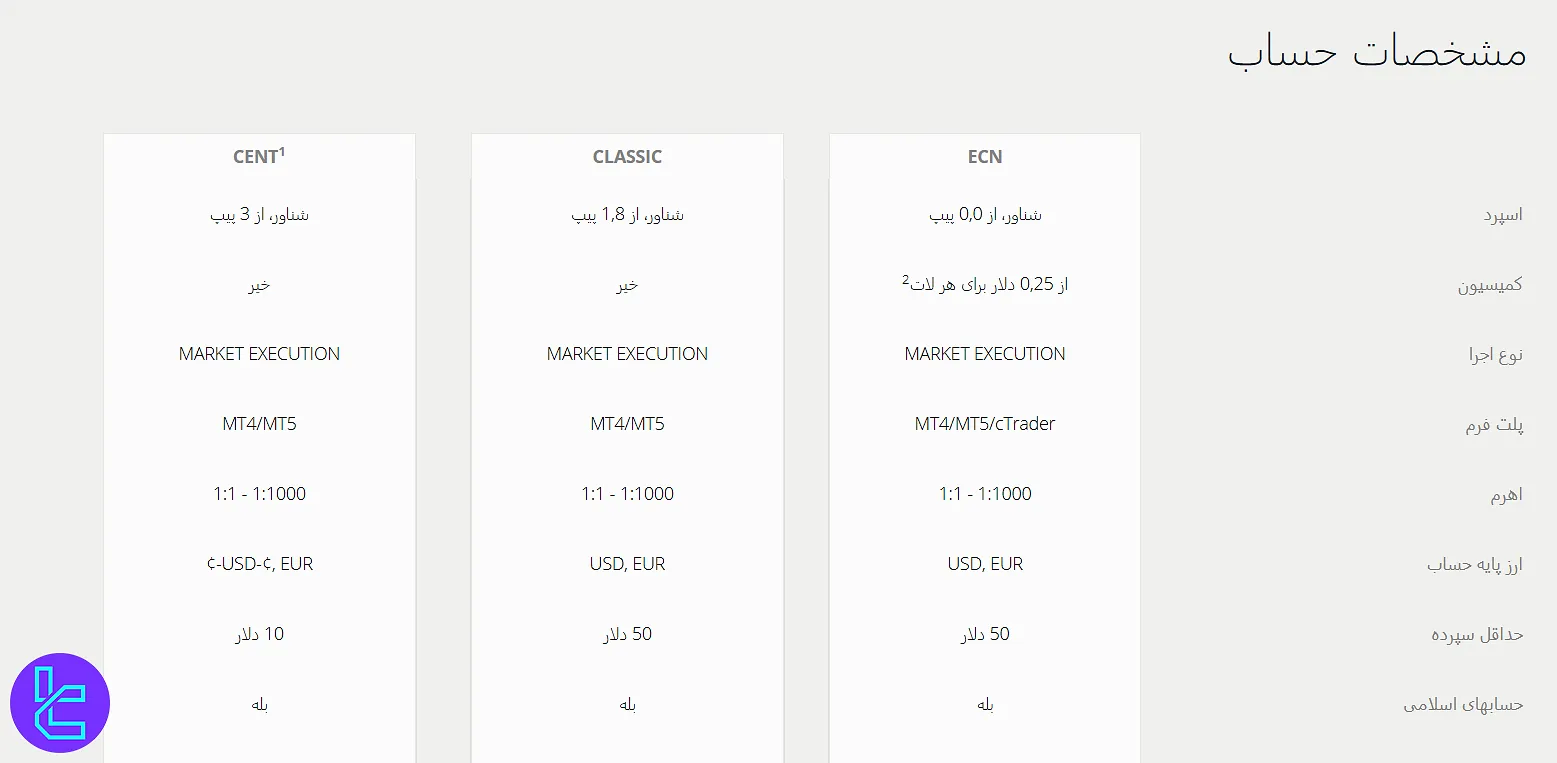
Task: Click بله for CENT Islamic accounts
Action: pos(258,704)
